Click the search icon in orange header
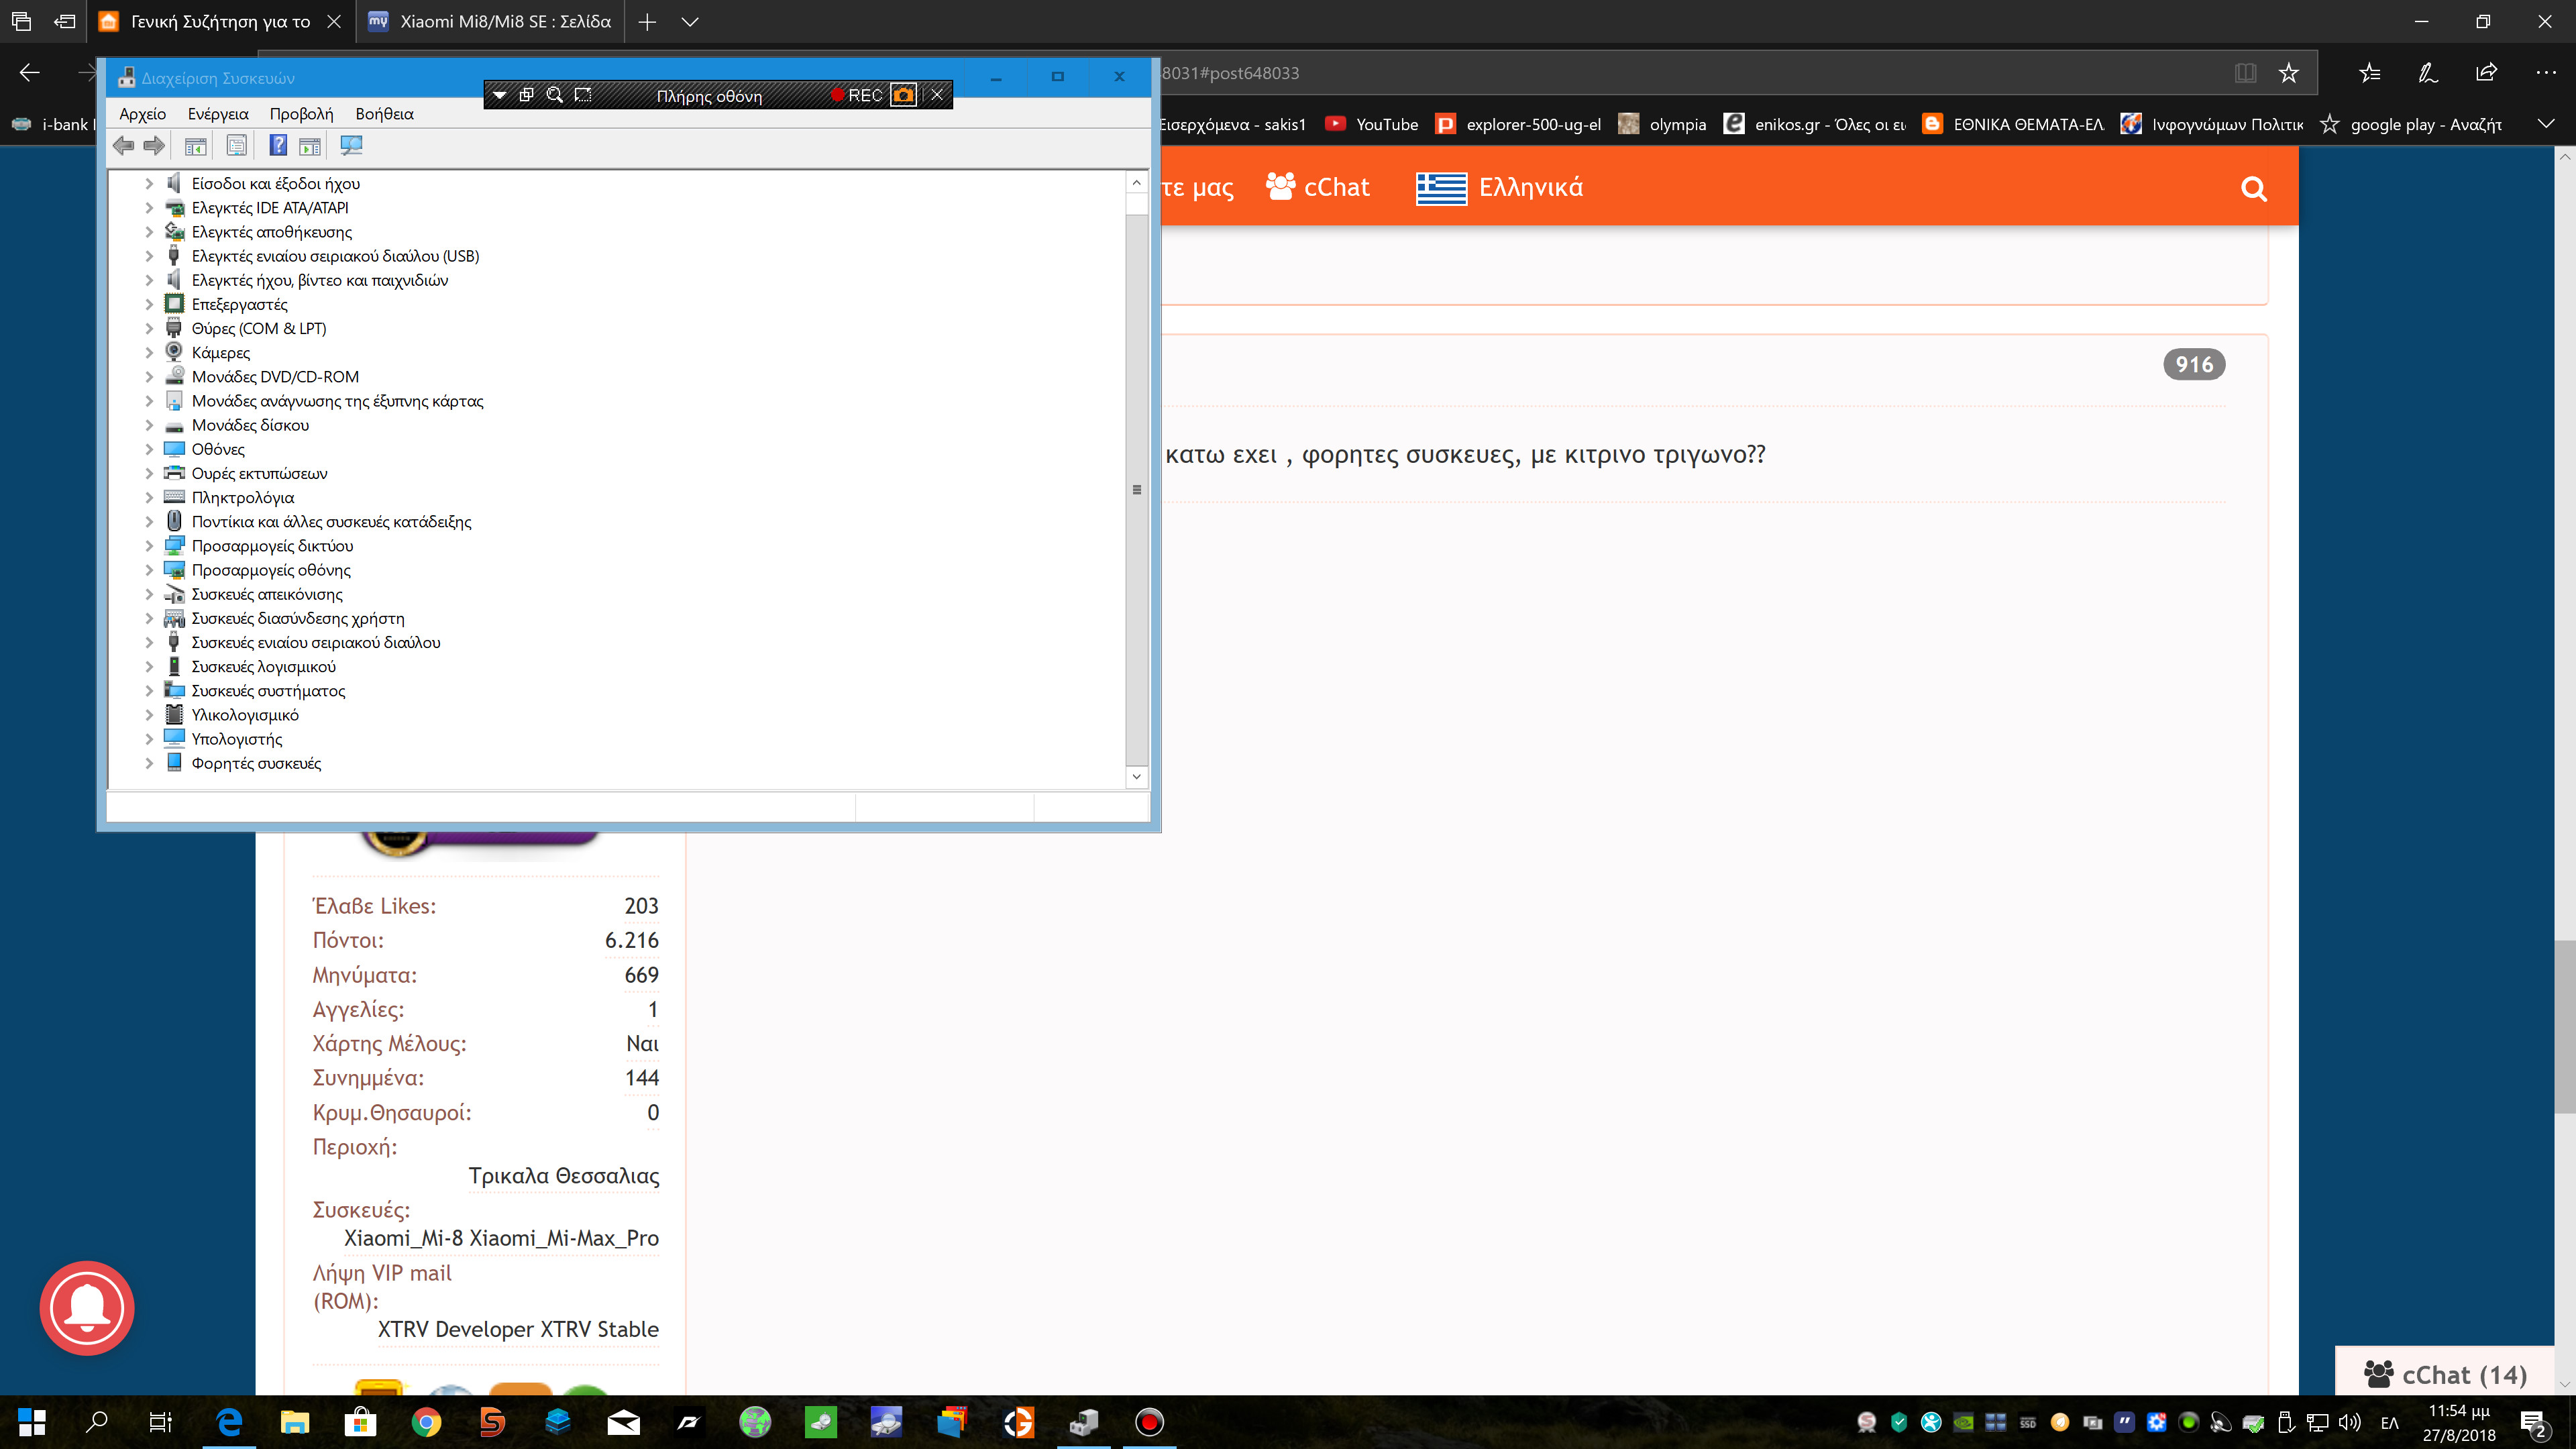Viewport: 2576px width, 1449px height. pos(2253,189)
